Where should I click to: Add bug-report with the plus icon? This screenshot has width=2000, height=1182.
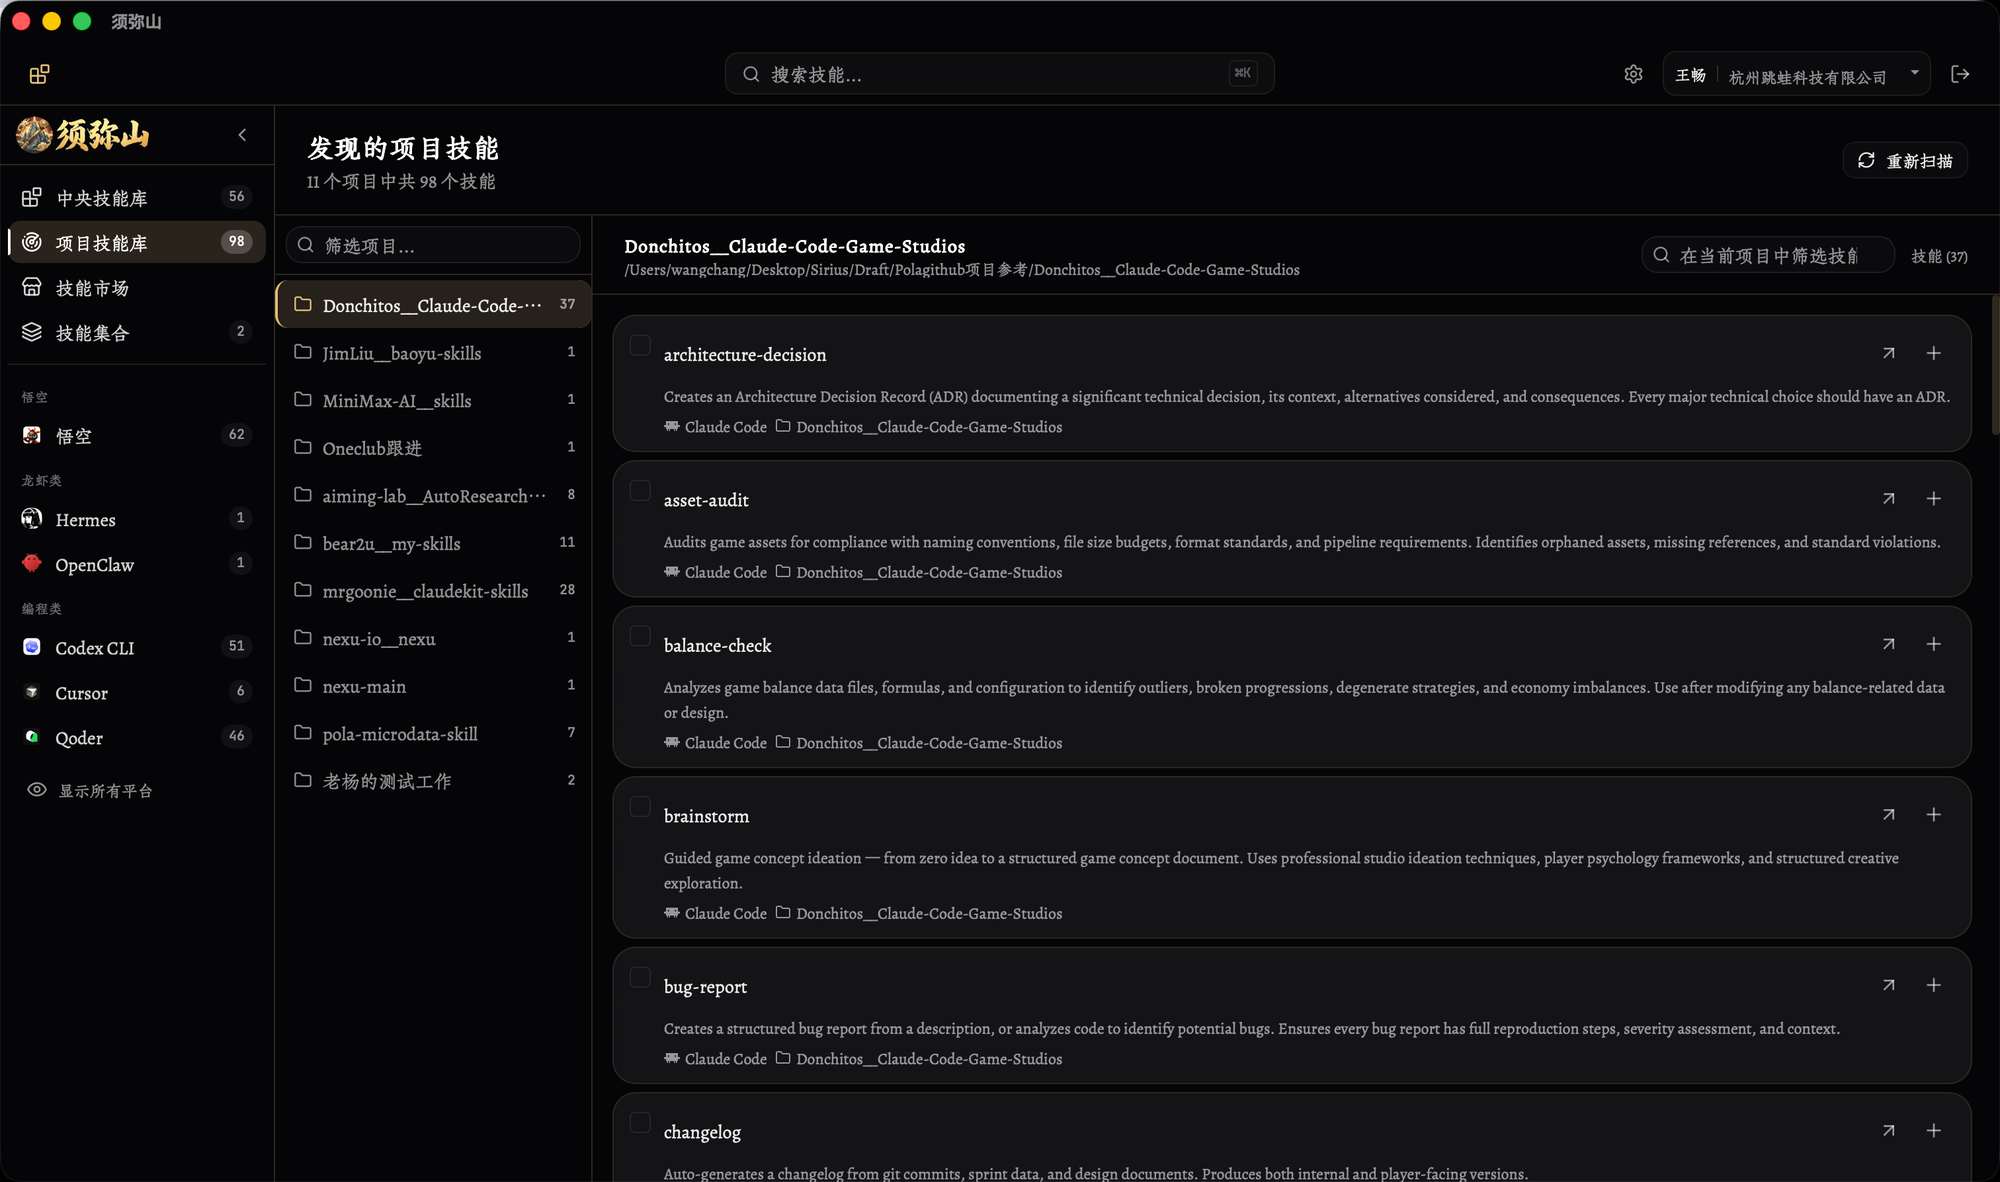click(1934, 985)
